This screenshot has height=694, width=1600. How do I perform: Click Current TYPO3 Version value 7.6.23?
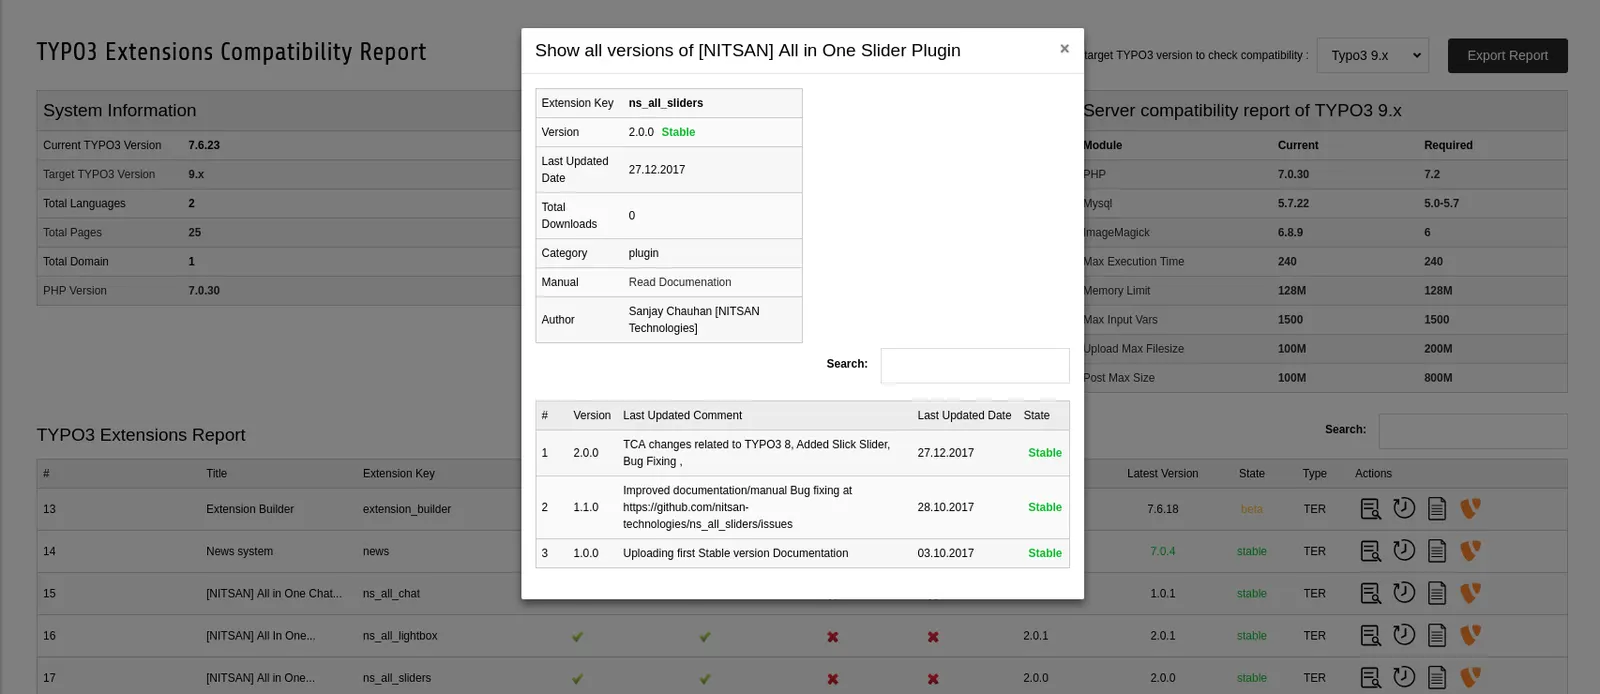(x=204, y=145)
